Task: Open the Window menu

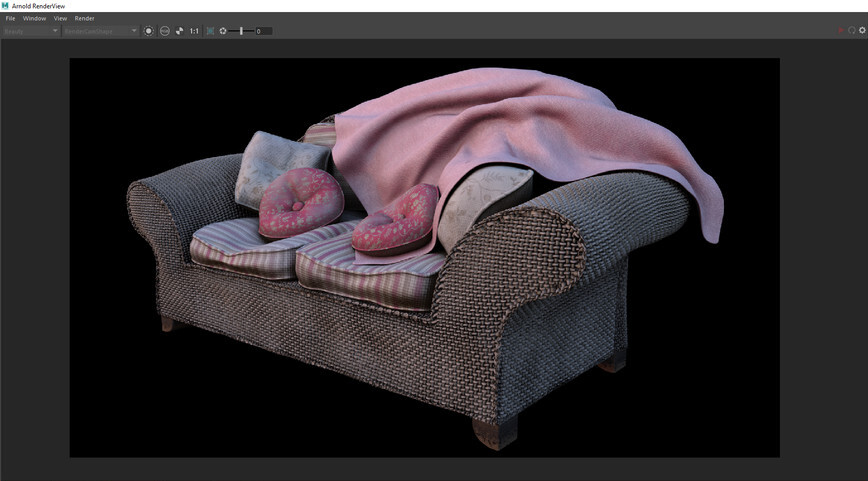Action: coord(34,18)
